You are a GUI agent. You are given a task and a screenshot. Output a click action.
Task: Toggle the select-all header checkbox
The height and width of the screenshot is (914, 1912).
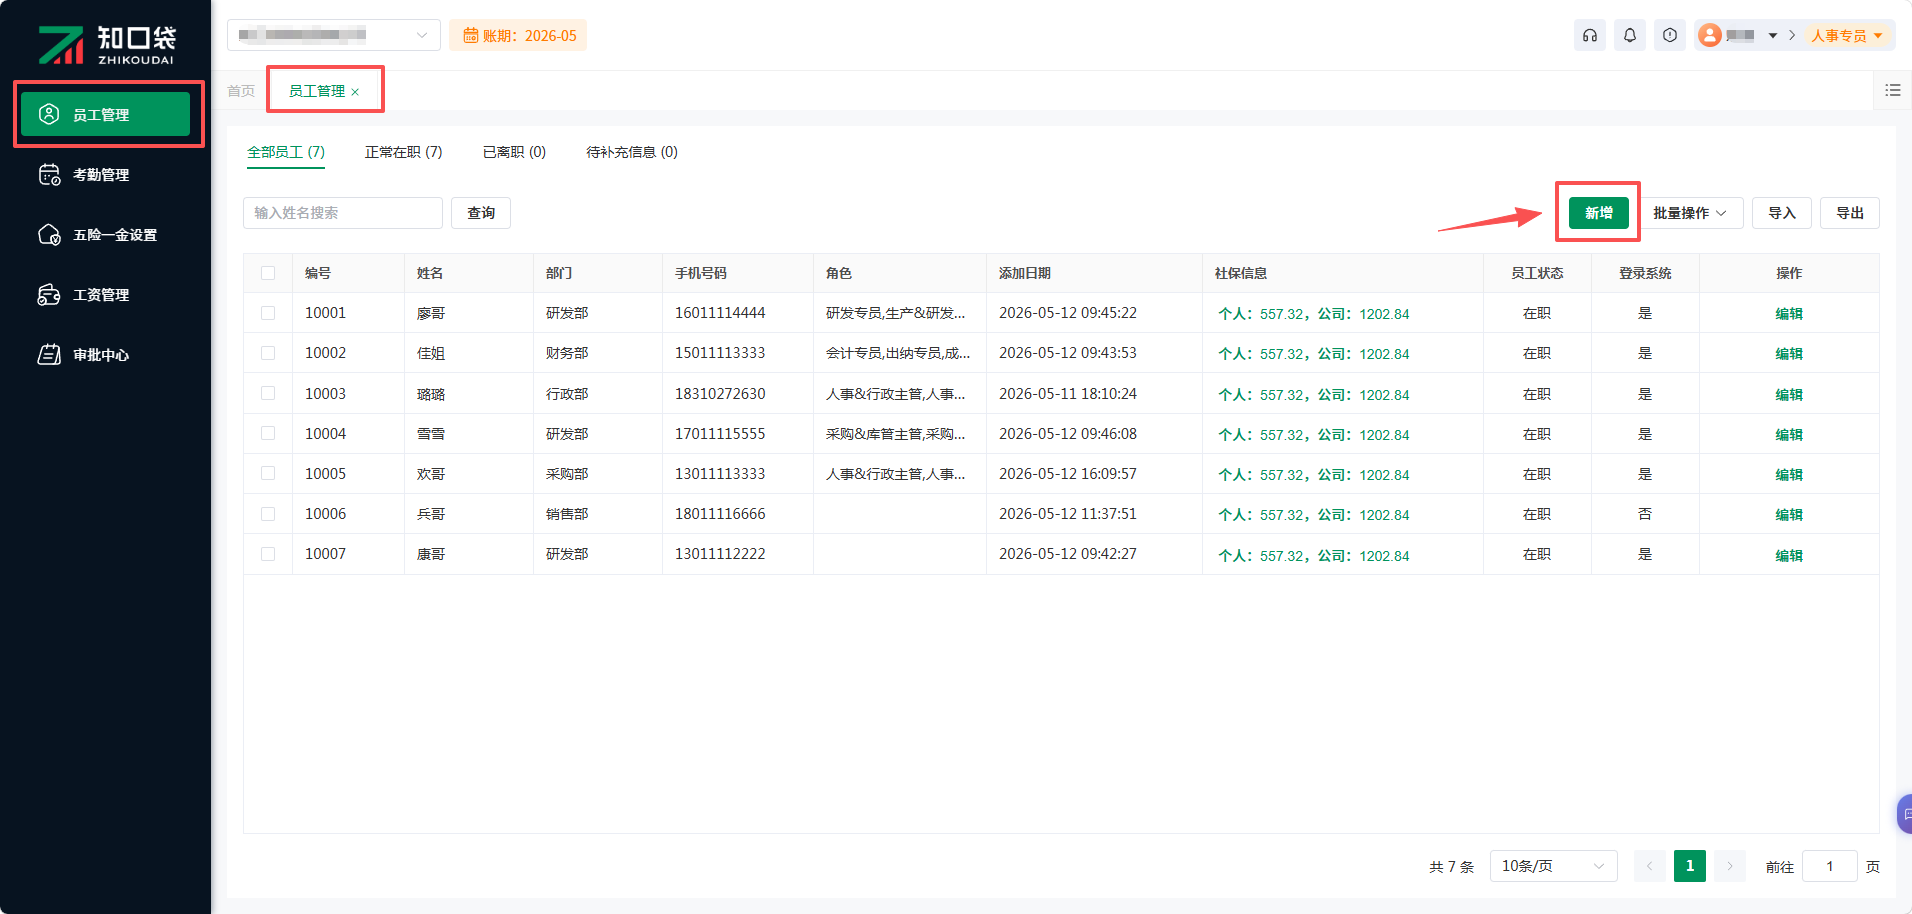point(268,273)
